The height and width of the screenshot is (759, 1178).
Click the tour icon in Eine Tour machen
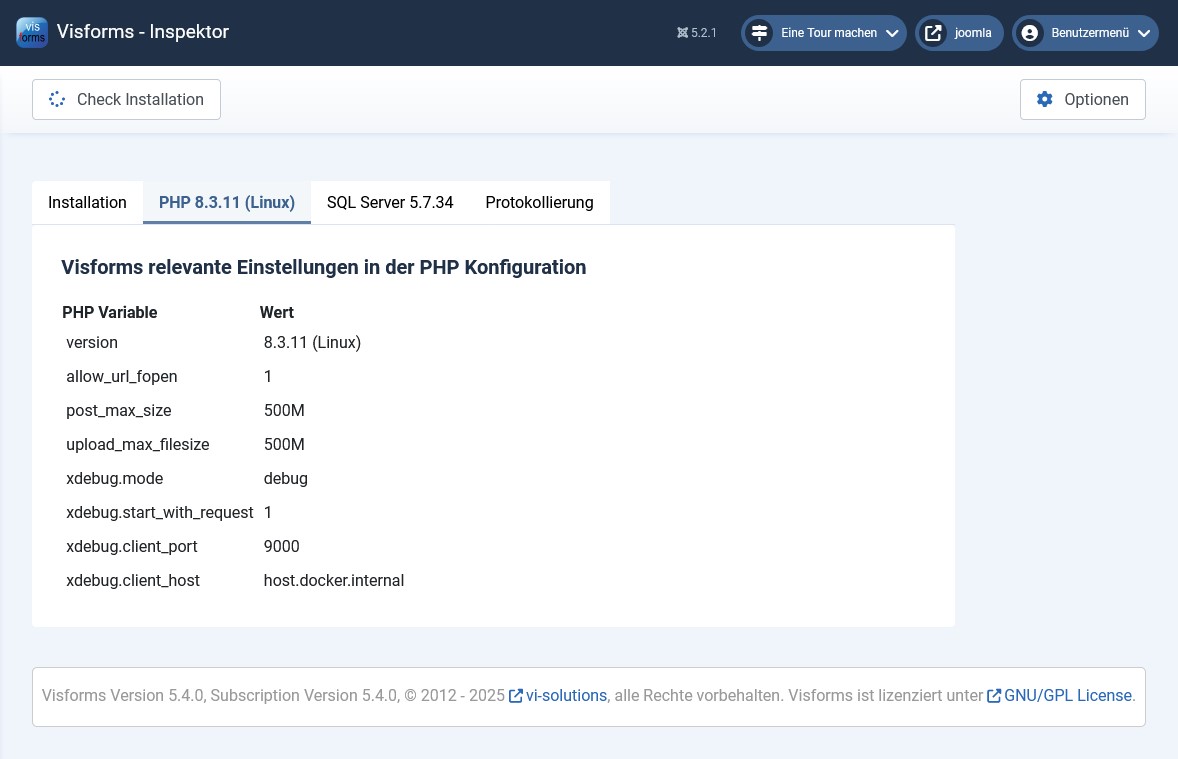(x=760, y=32)
